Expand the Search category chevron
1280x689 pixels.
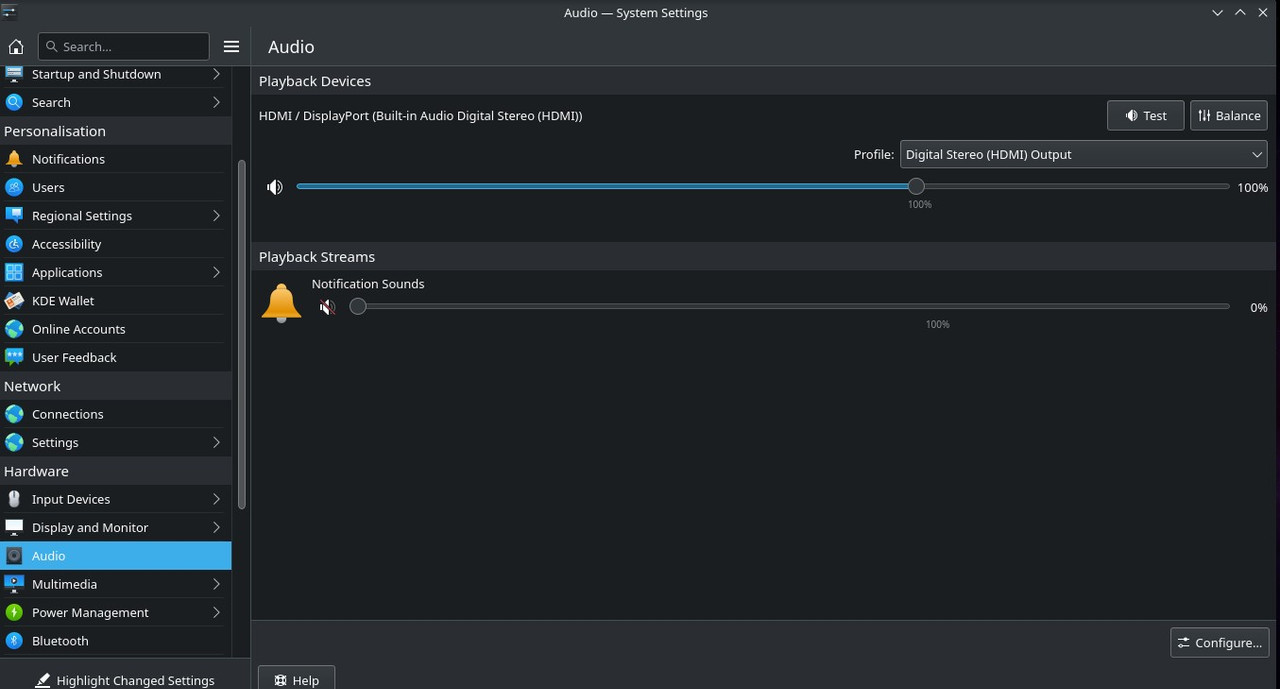(216, 102)
